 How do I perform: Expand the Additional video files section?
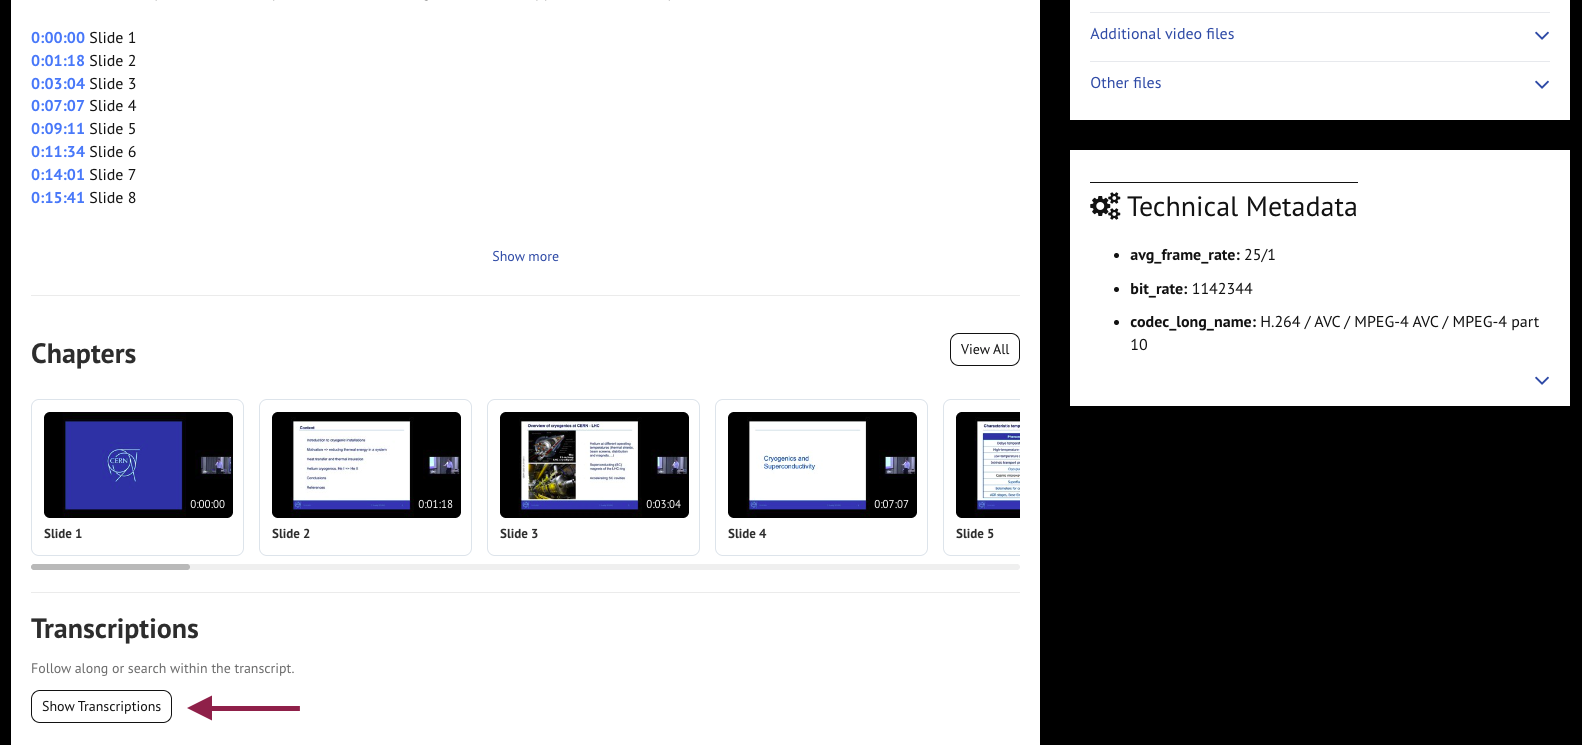pos(1541,35)
